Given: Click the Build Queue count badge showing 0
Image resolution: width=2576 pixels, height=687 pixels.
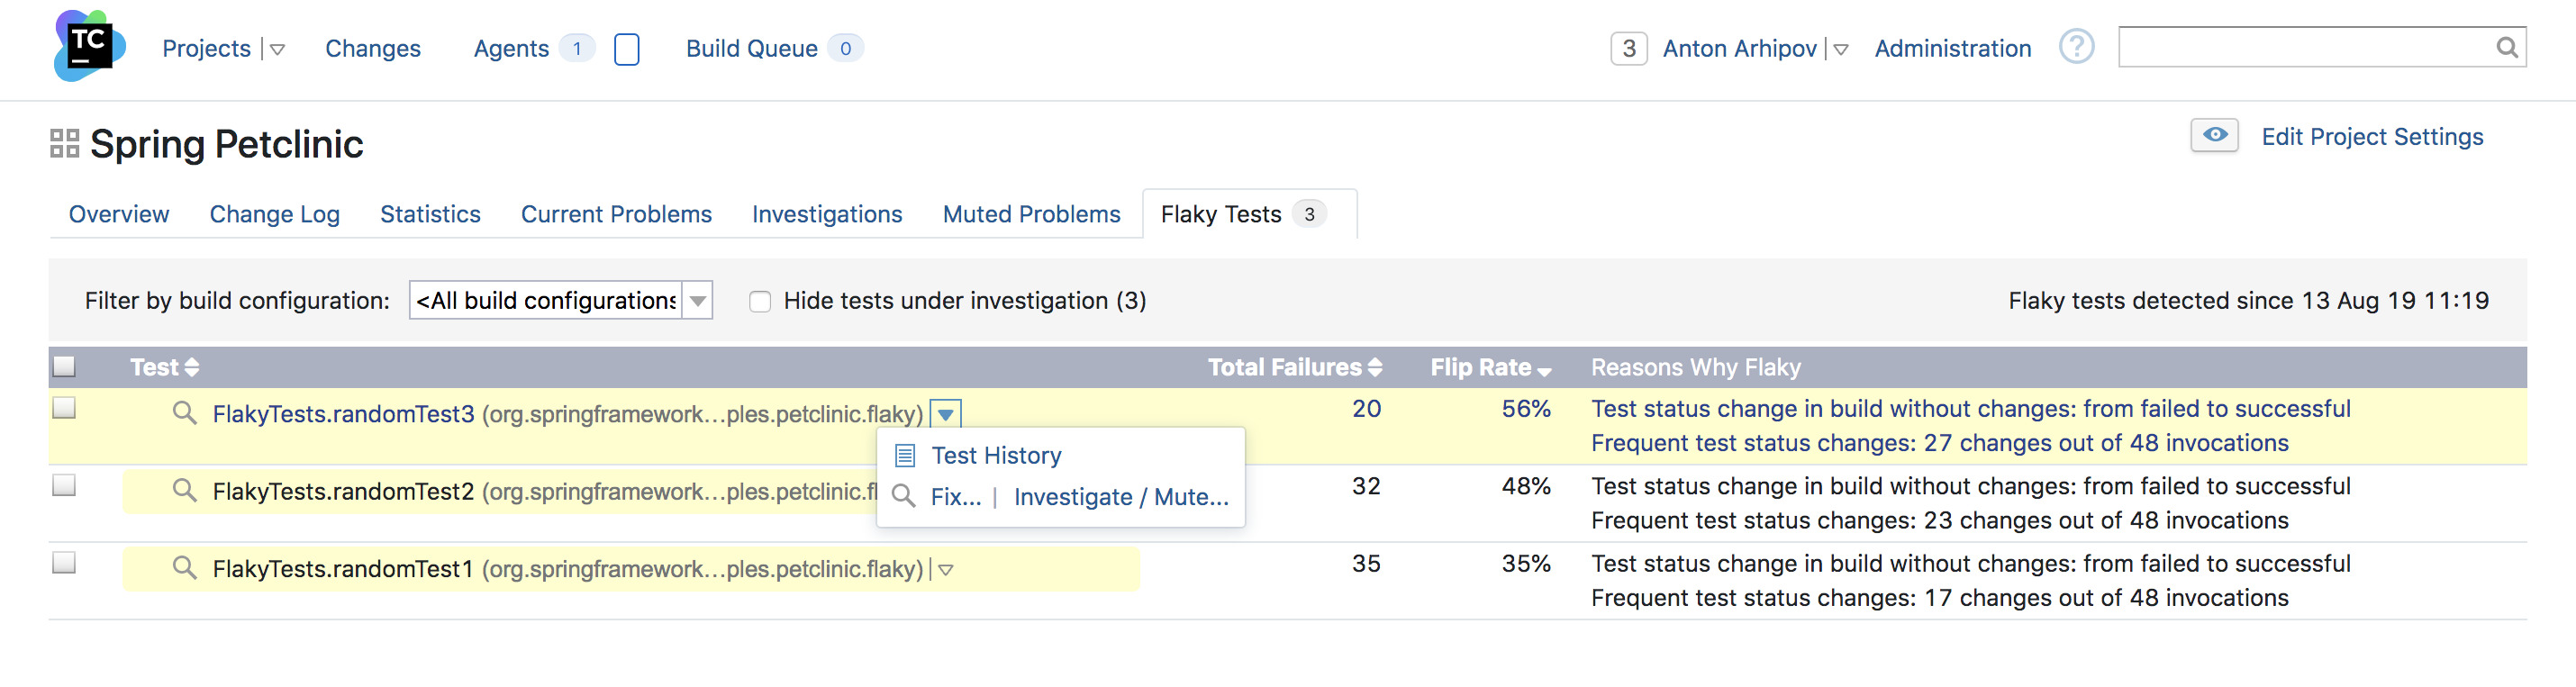Looking at the screenshot, I should (845, 48).
